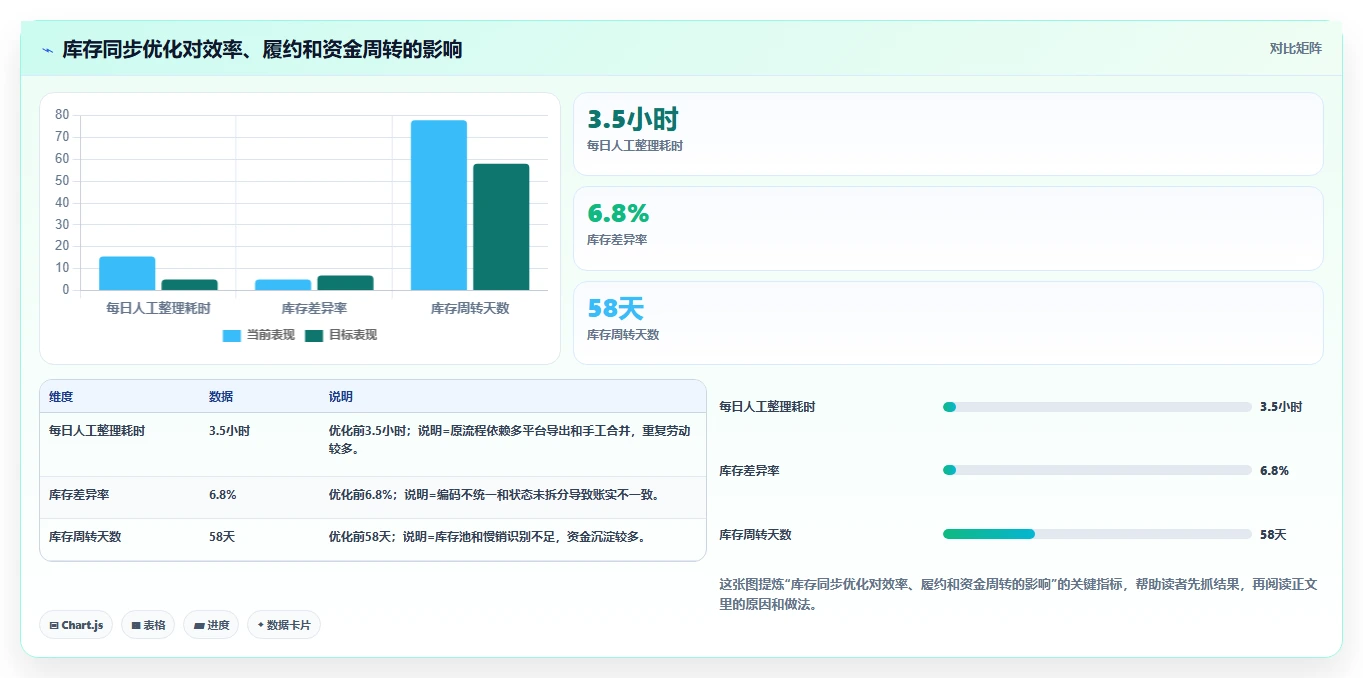
Task: Click the x-axis label 每日人工整理耗时
Action: click(158, 308)
